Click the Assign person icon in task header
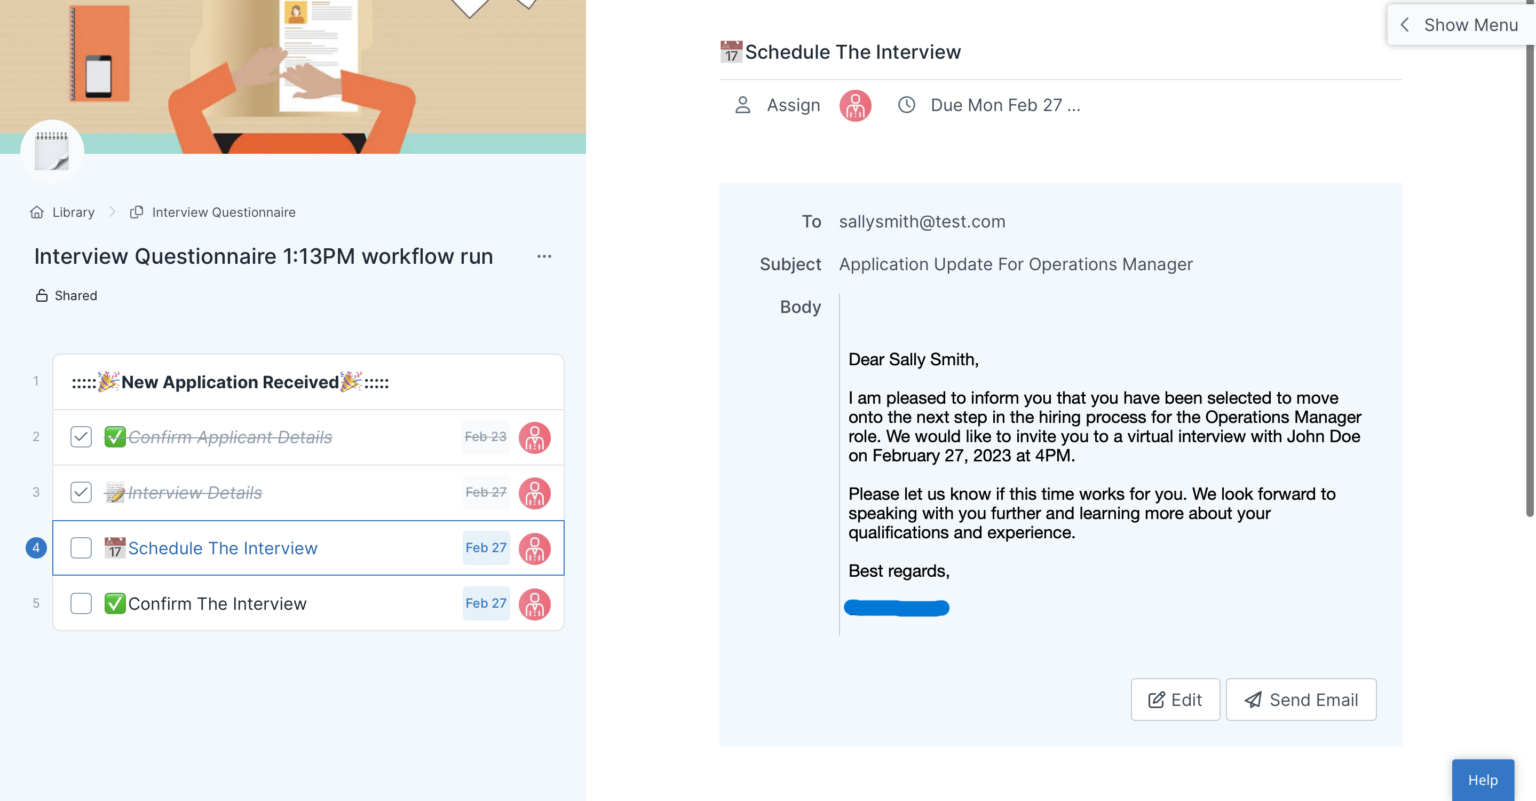 pyautogui.click(x=742, y=105)
